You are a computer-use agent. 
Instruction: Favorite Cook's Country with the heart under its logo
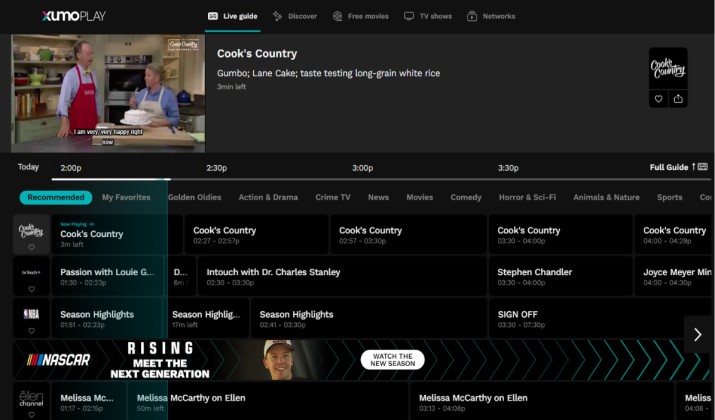(658, 99)
